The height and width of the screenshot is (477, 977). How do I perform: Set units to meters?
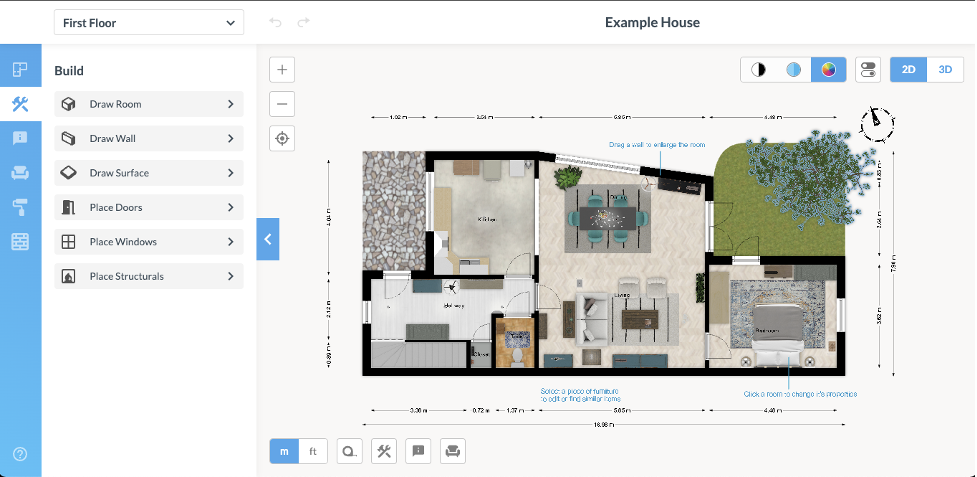(284, 451)
